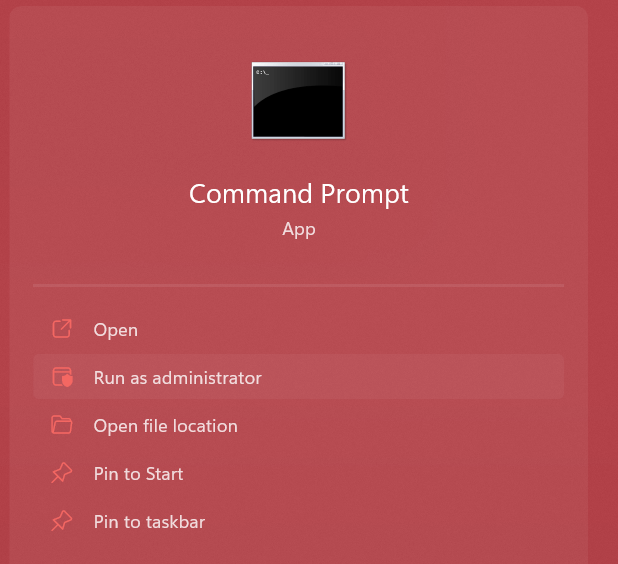Click the pin icon beside Pin to Start

tap(62, 473)
